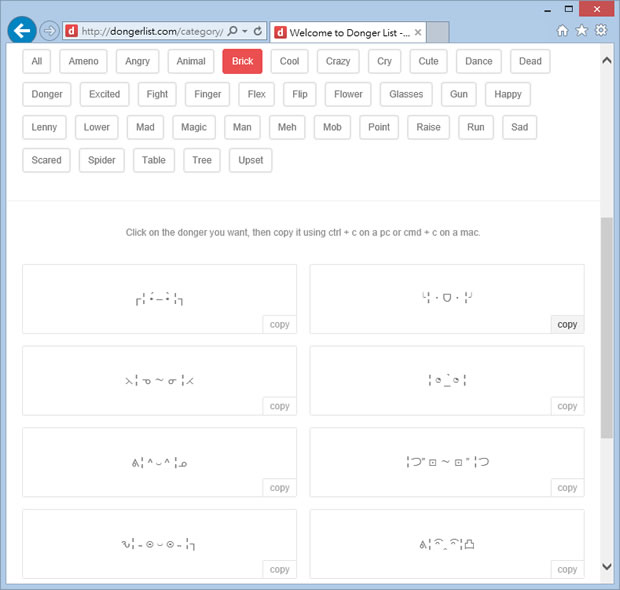Filter dongers by the Glasses category

coord(406,94)
